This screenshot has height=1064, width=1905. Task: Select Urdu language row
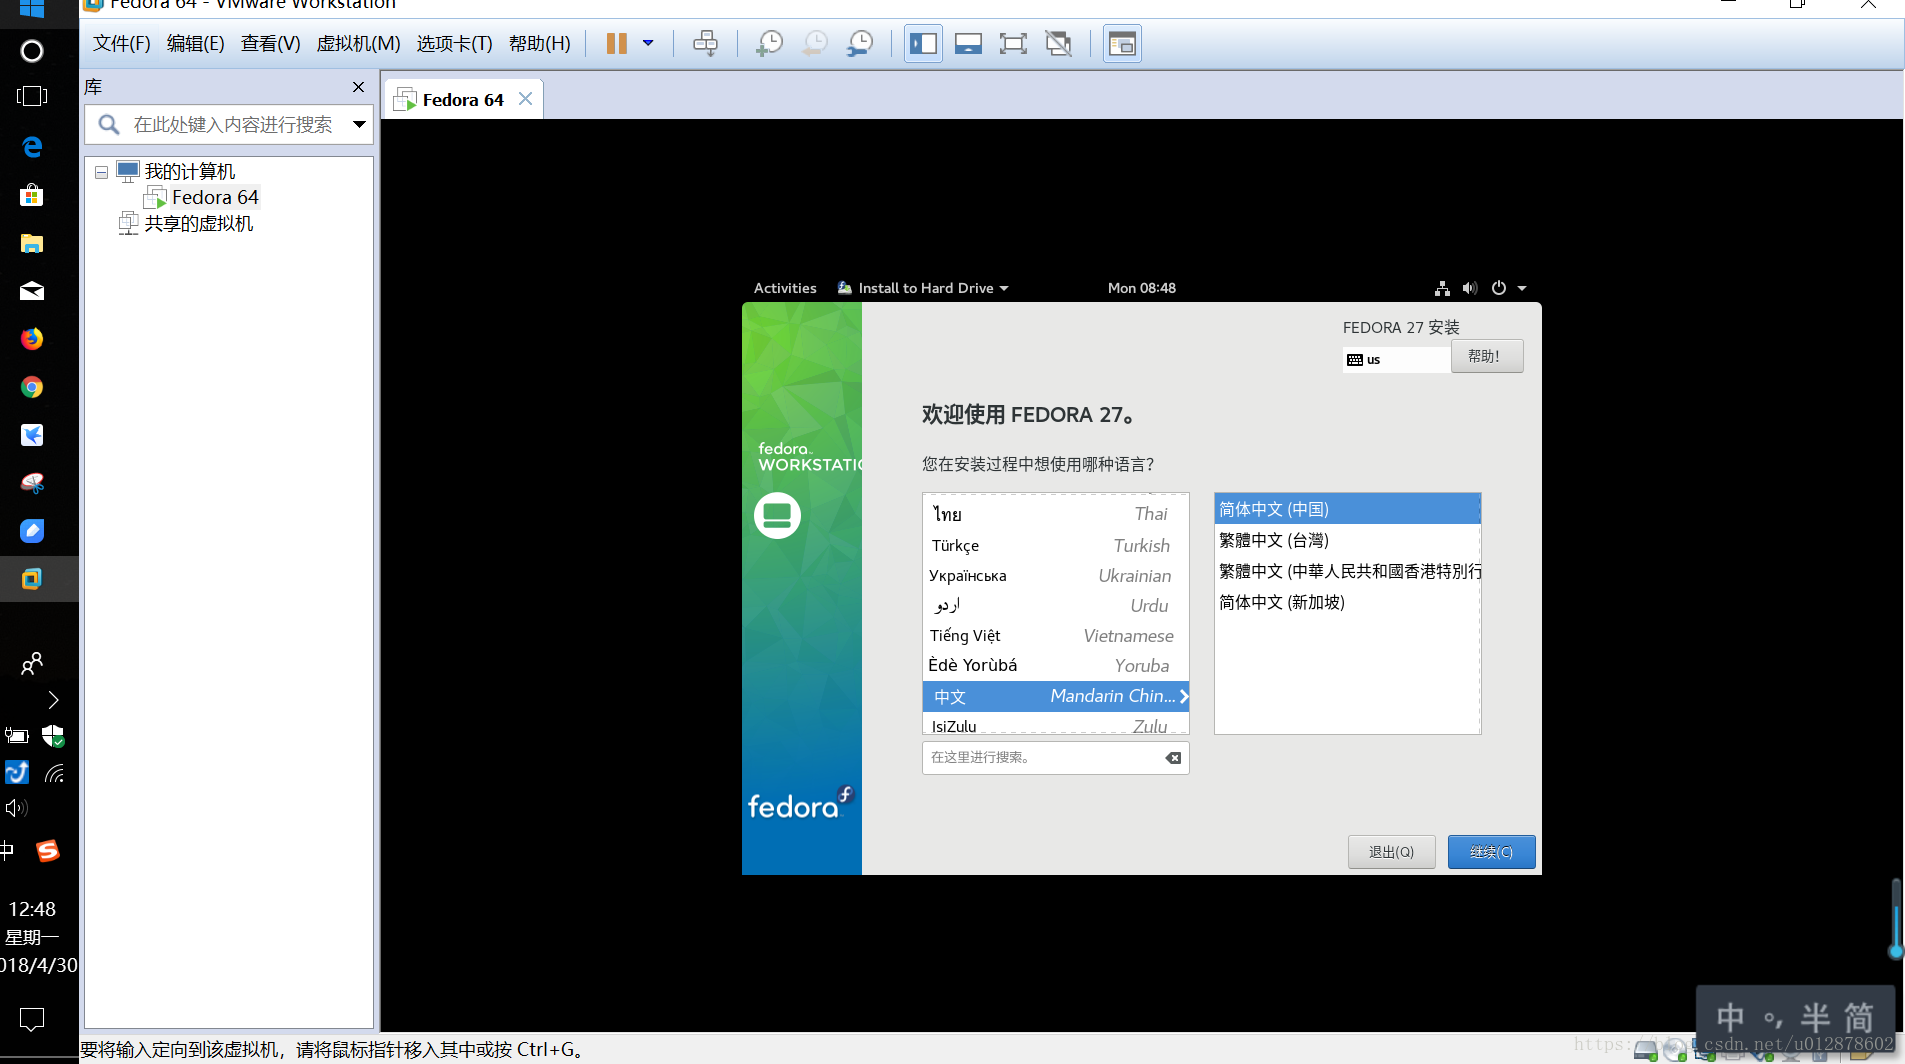[1055, 605]
